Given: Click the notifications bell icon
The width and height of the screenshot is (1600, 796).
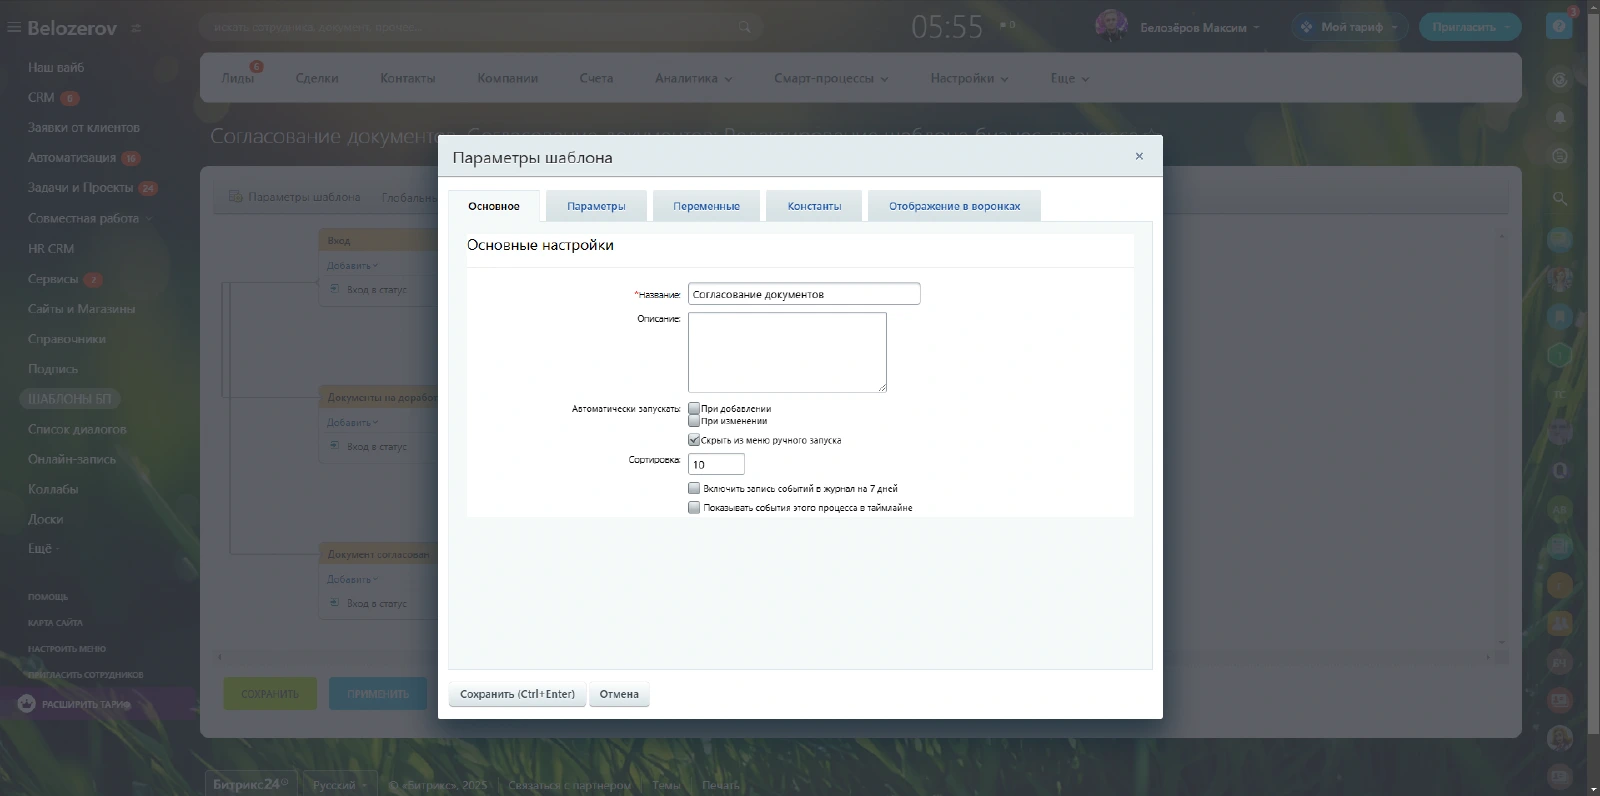Looking at the screenshot, I should tap(1559, 117).
